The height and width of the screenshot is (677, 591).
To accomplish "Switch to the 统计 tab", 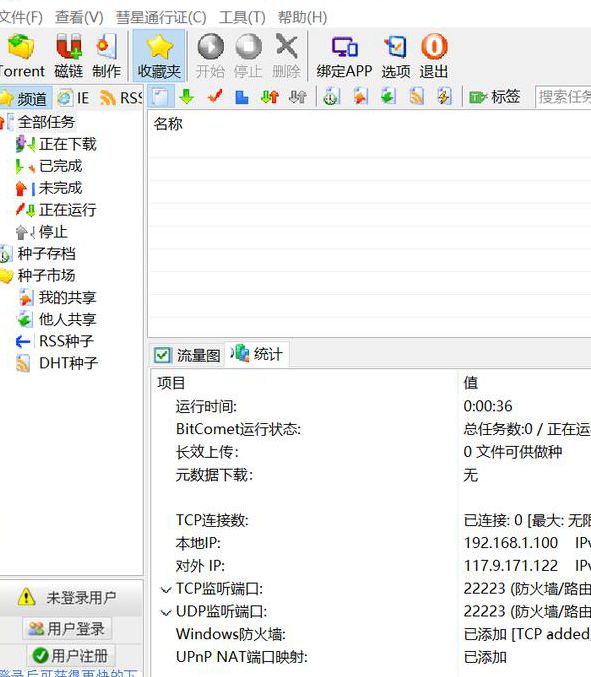I will 257,354.
